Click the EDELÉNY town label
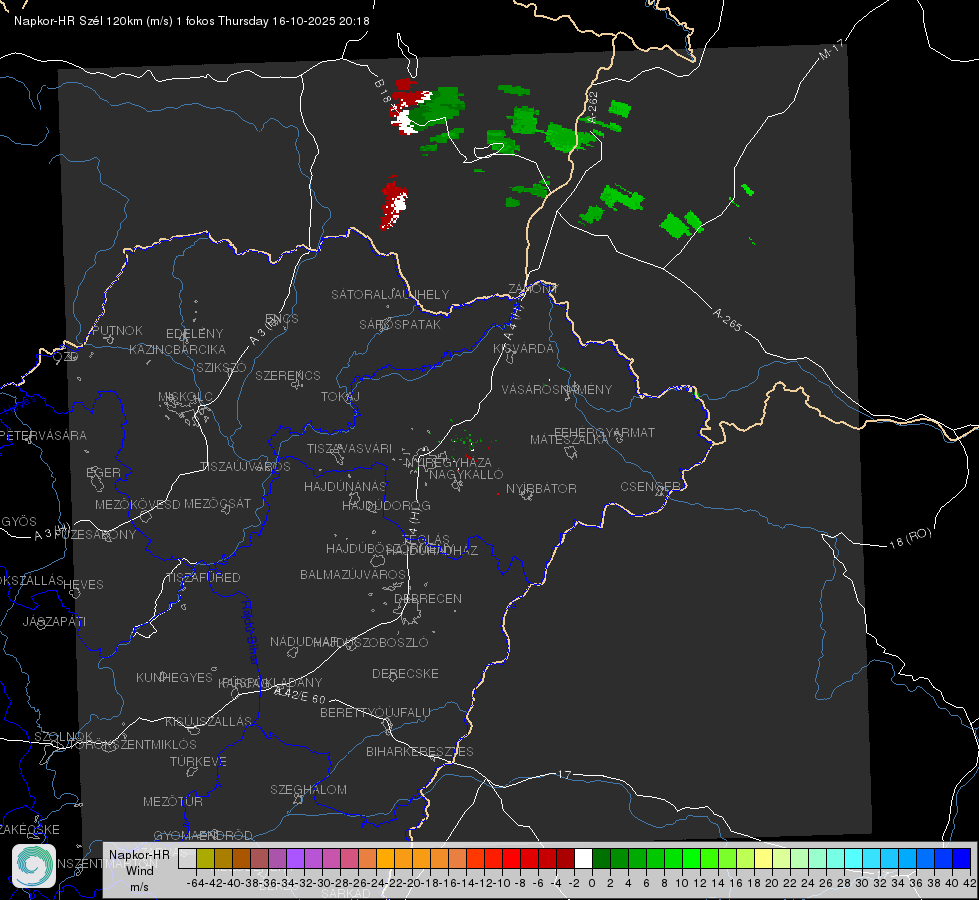Screen dimensions: 979x900 [194, 334]
